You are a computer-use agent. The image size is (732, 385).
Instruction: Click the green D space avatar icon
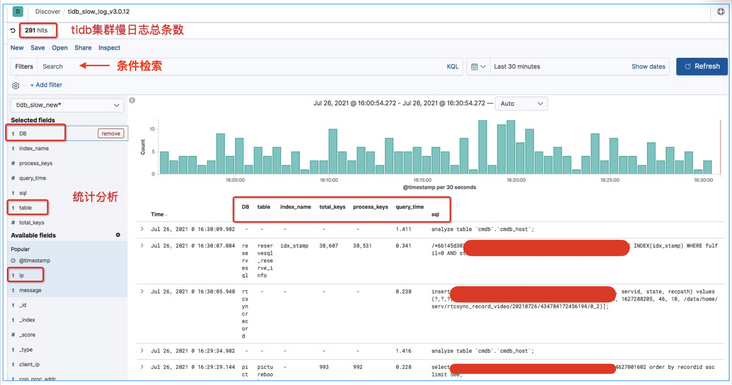(x=18, y=11)
